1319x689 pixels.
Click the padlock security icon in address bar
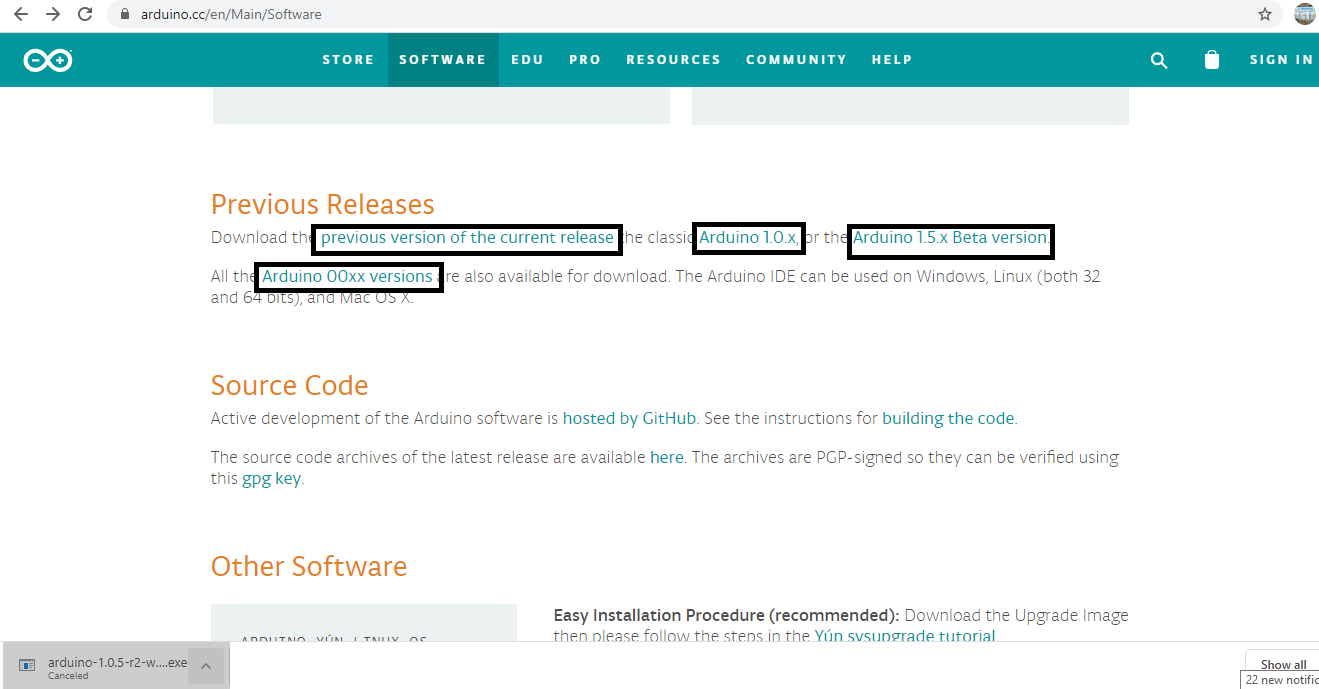[123, 14]
